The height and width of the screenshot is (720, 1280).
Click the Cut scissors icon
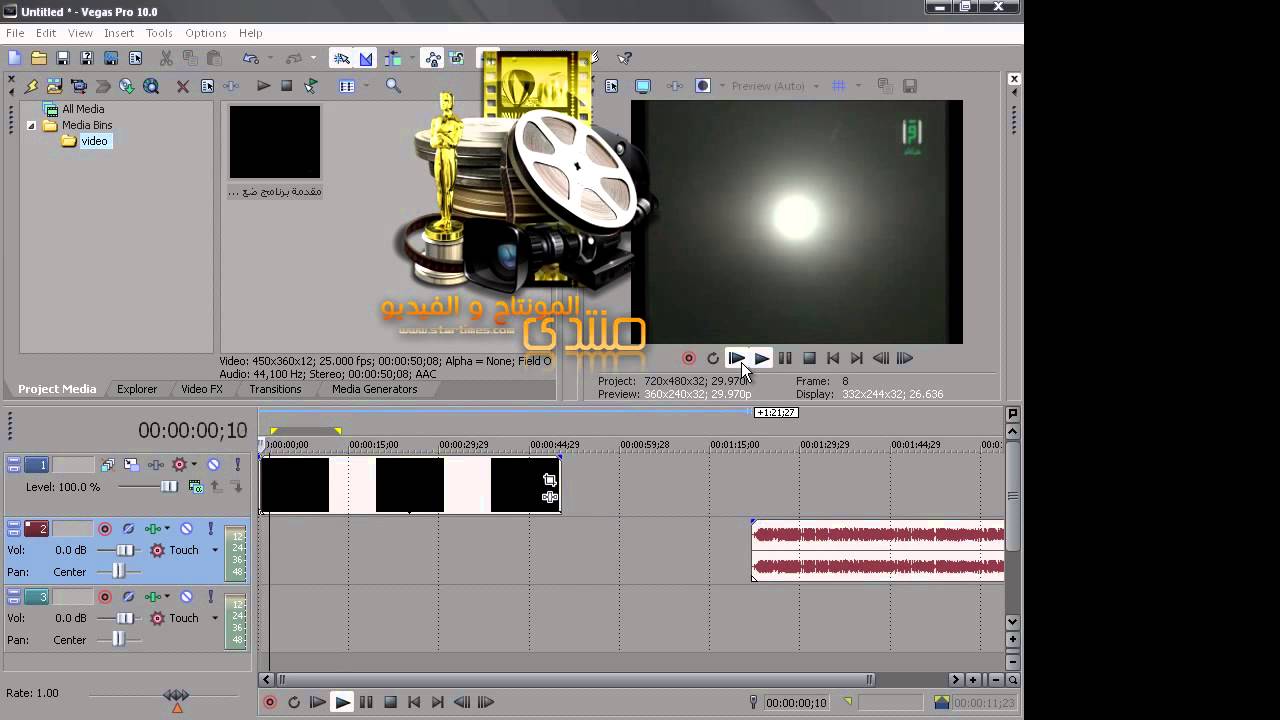coord(166,59)
